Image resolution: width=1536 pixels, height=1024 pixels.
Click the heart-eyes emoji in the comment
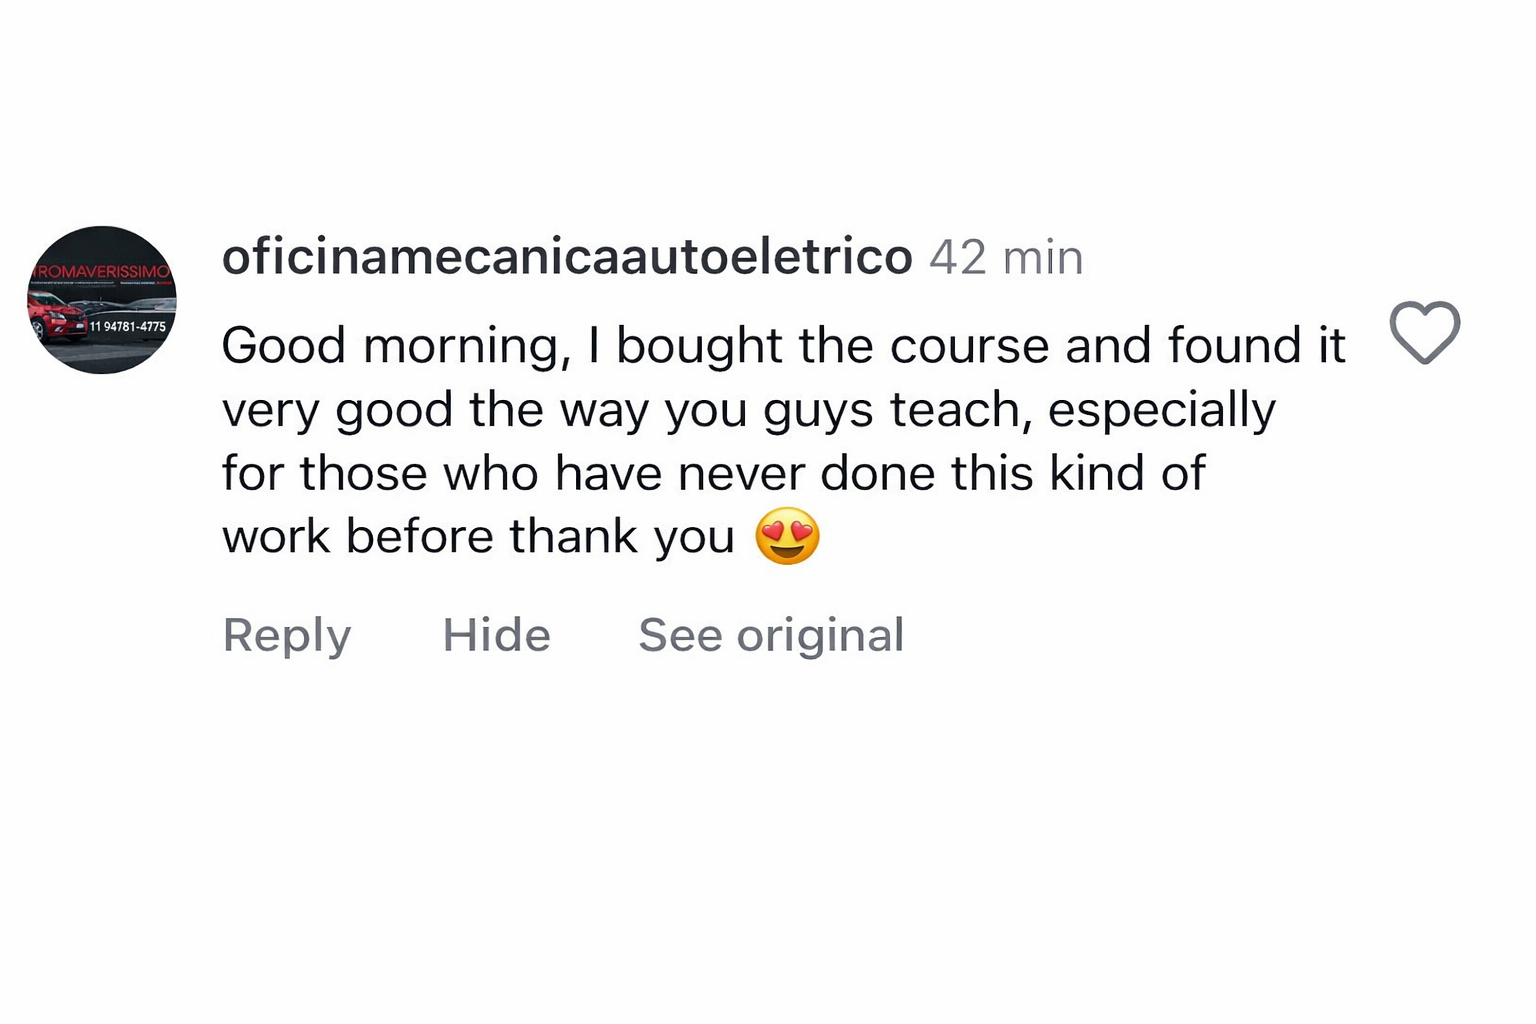click(x=787, y=536)
